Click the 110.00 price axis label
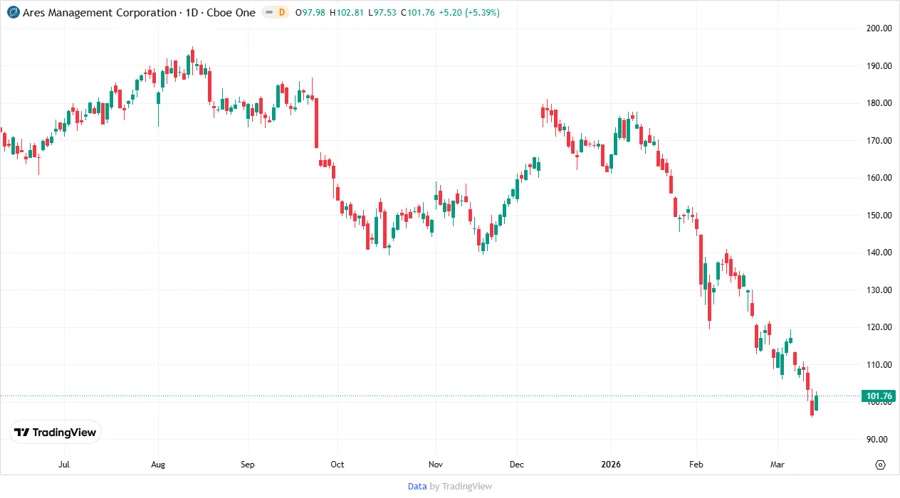Screen dimensions: 900x498 point(879,365)
